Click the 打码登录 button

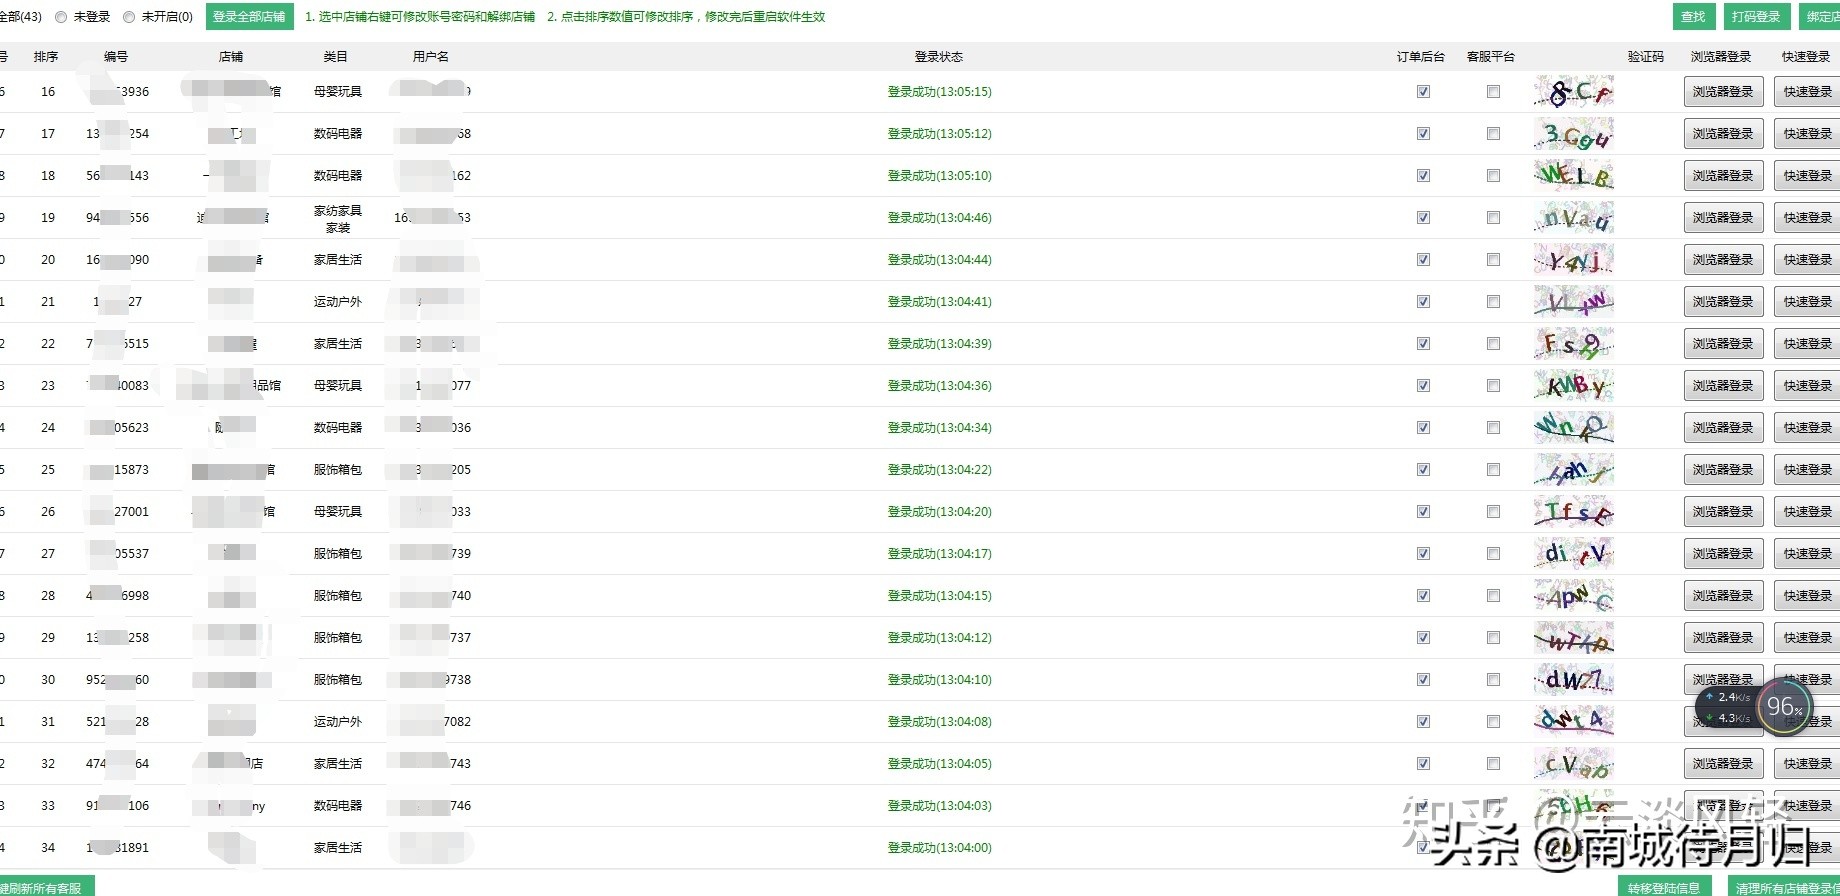click(1756, 17)
